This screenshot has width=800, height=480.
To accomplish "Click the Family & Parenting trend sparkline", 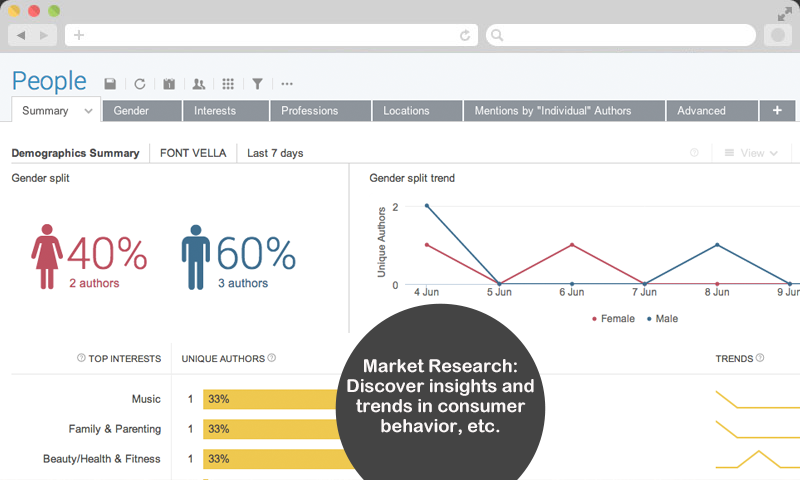I will pyautogui.click(x=758, y=430).
